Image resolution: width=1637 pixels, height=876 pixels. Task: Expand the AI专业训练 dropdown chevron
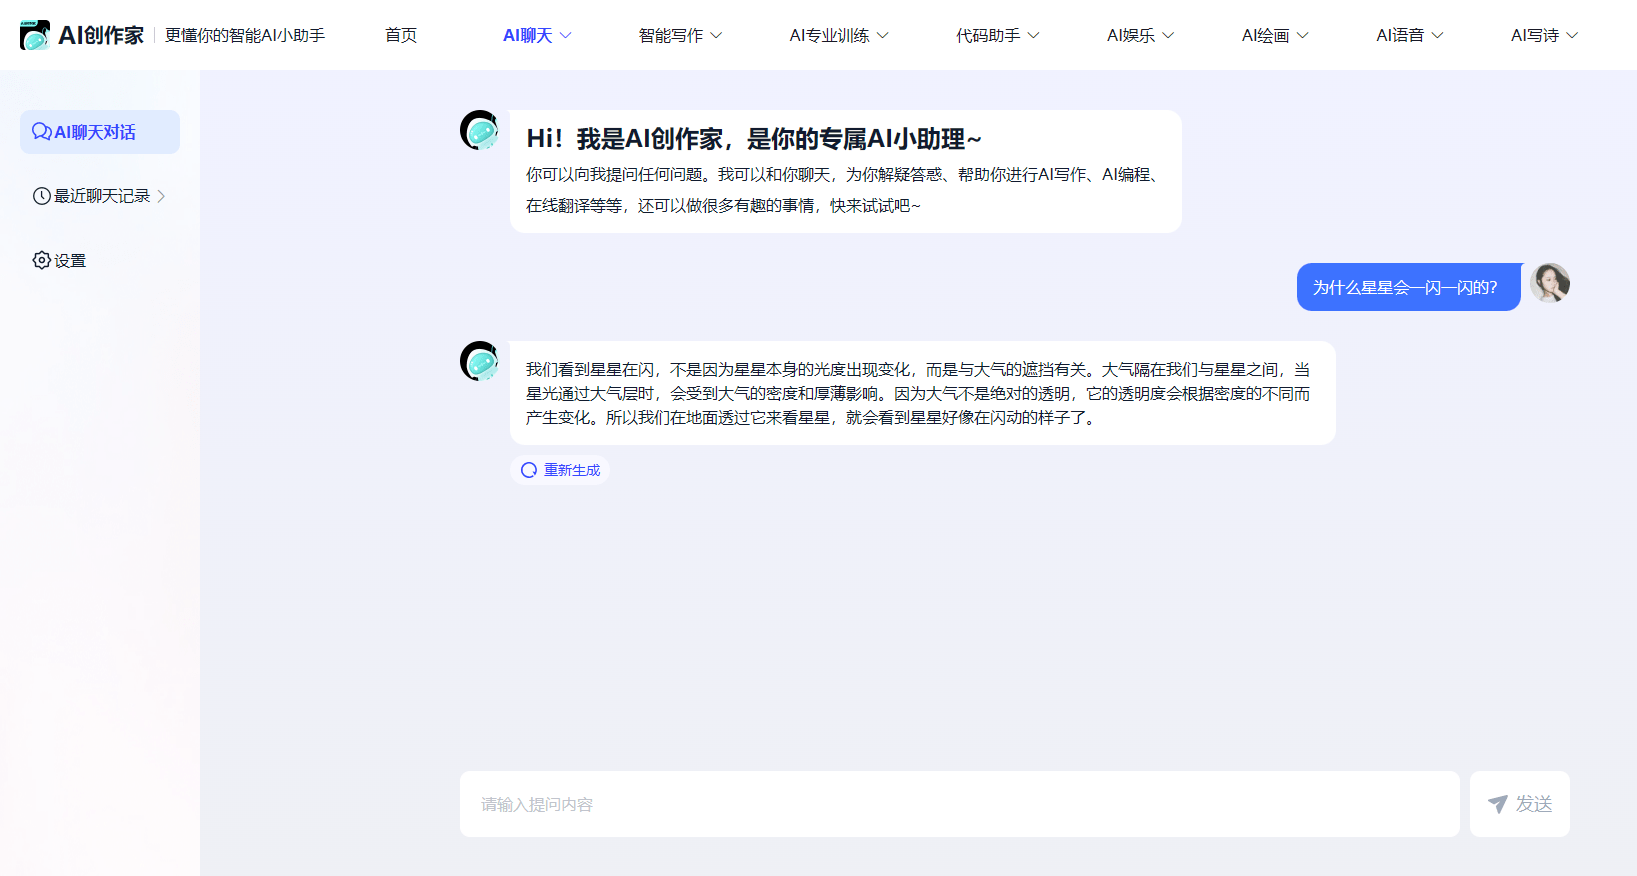tap(882, 35)
